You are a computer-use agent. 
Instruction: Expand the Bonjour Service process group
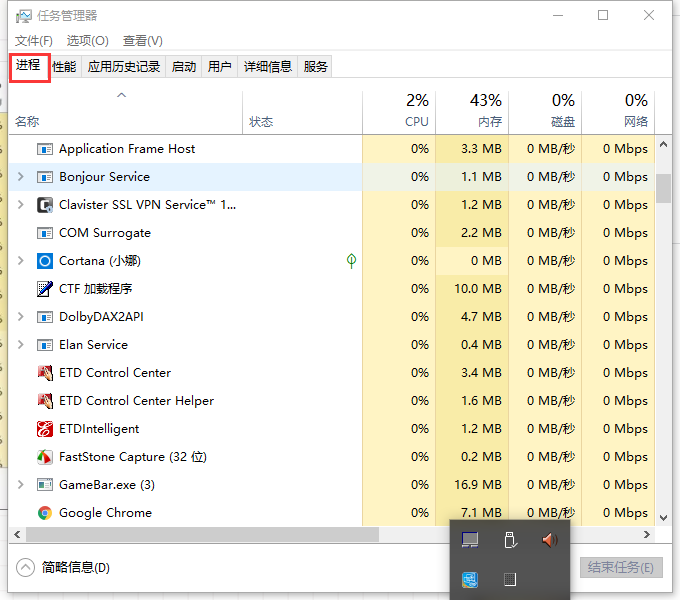click(x=20, y=177)
